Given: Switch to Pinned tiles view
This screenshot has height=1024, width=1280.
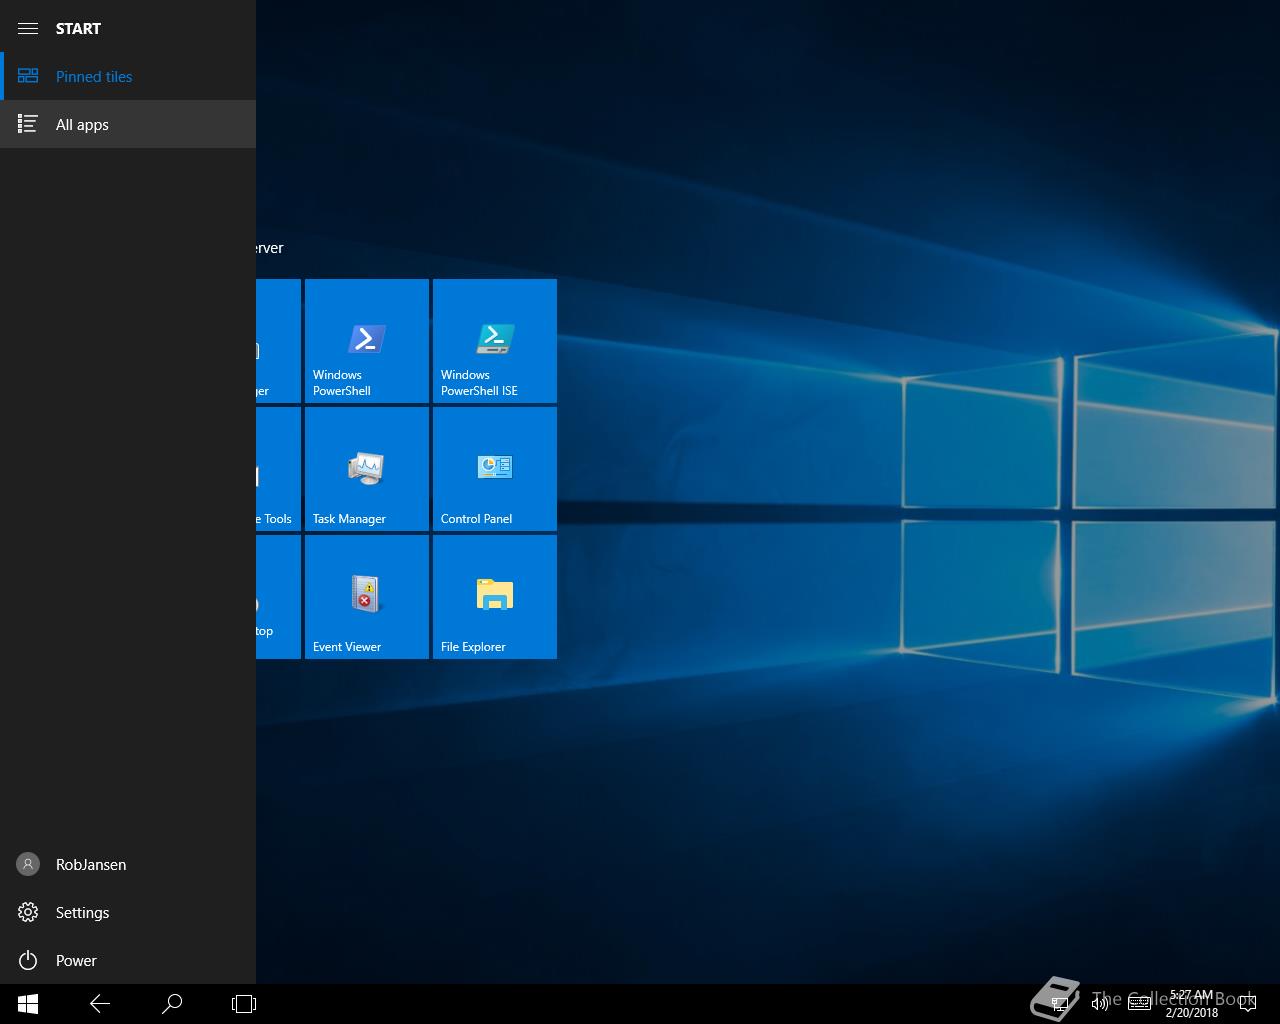Looking at the screenshot, I should (x=128, y=76).
